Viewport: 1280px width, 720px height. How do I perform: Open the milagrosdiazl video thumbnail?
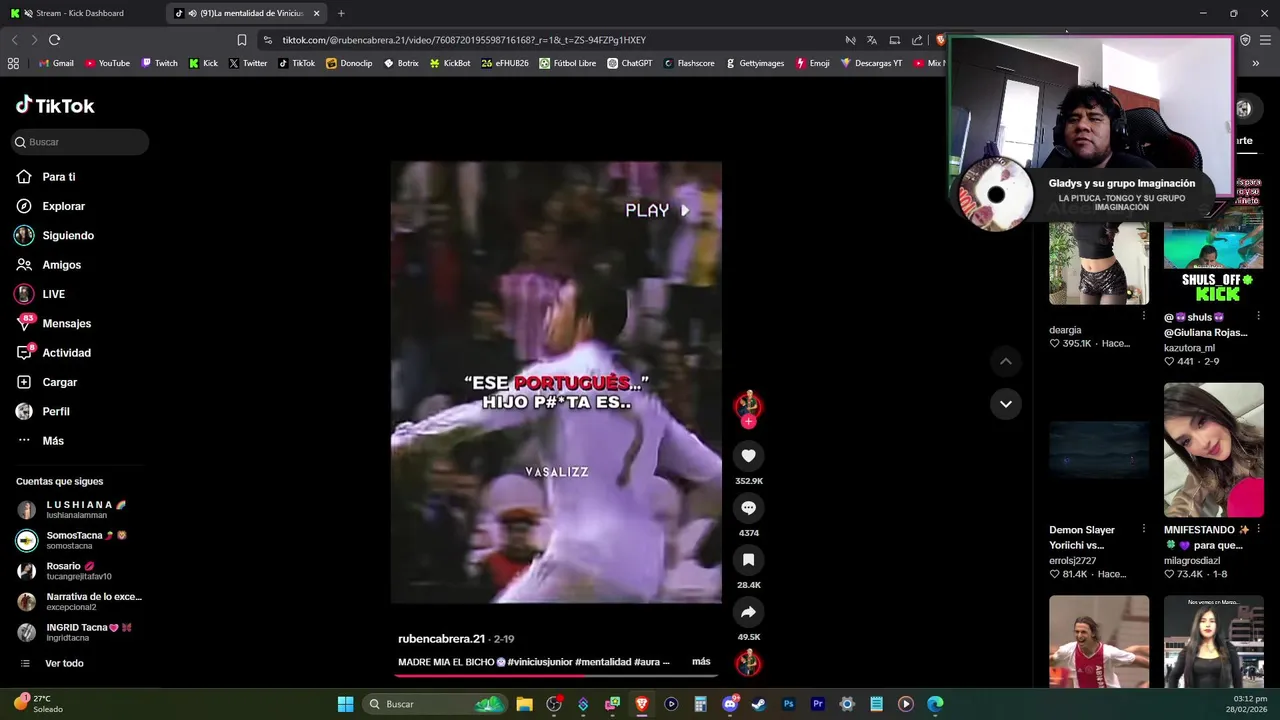click(1213, 450)
